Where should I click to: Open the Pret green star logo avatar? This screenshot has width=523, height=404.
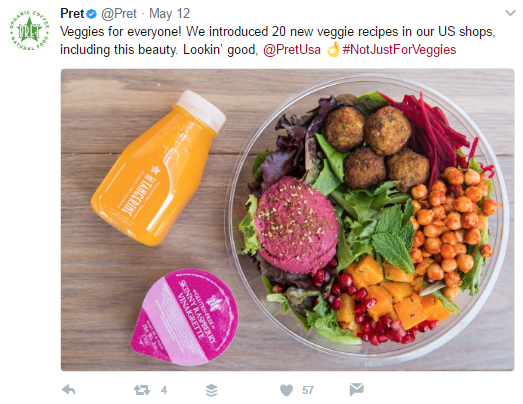coord(29,31)
